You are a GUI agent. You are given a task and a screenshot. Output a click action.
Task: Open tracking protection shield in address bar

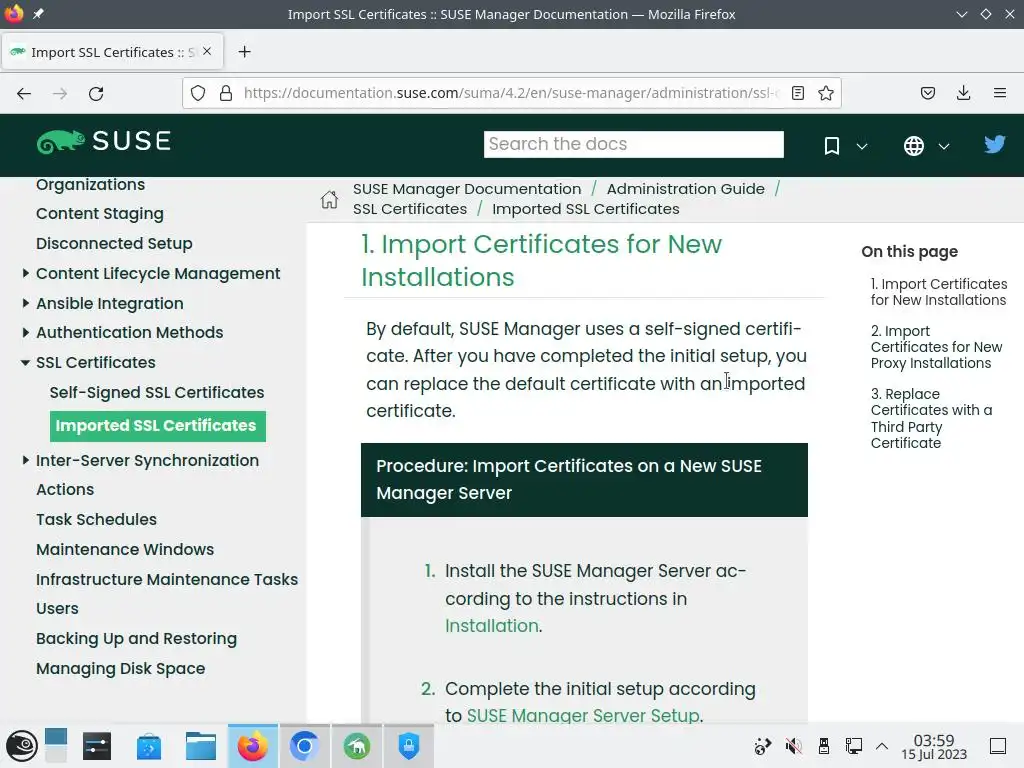pyautogui.click(x=198, y=93)
